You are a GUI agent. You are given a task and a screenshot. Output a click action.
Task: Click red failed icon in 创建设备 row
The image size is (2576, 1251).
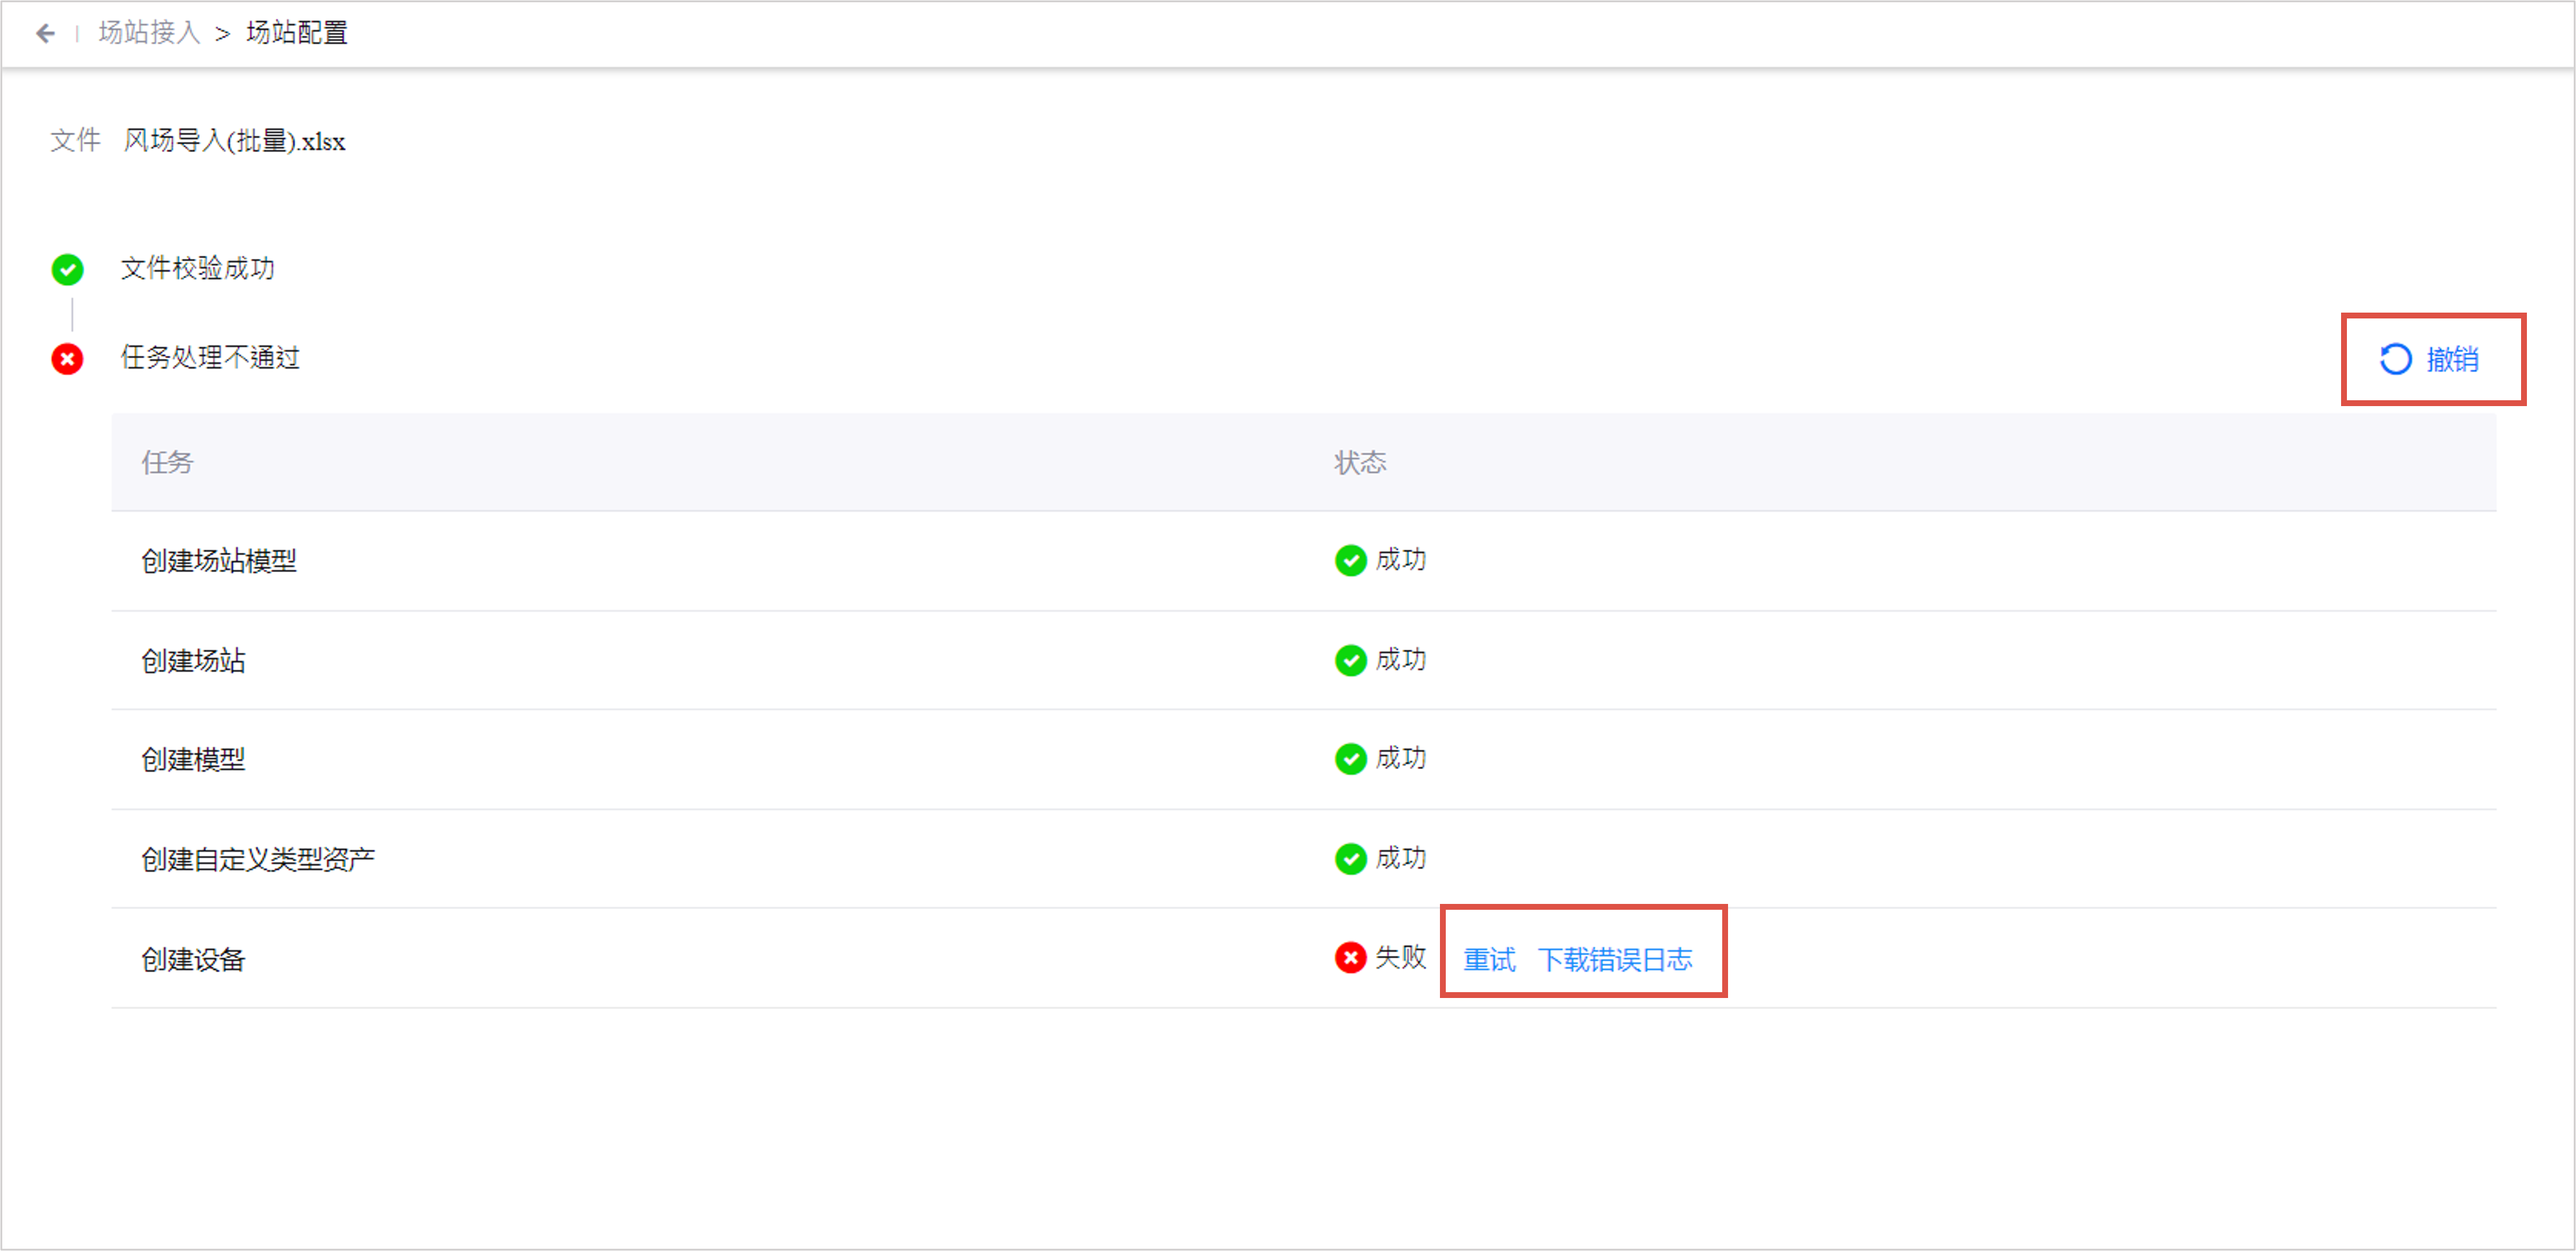pyautogui.click(x=1350, y=958)
